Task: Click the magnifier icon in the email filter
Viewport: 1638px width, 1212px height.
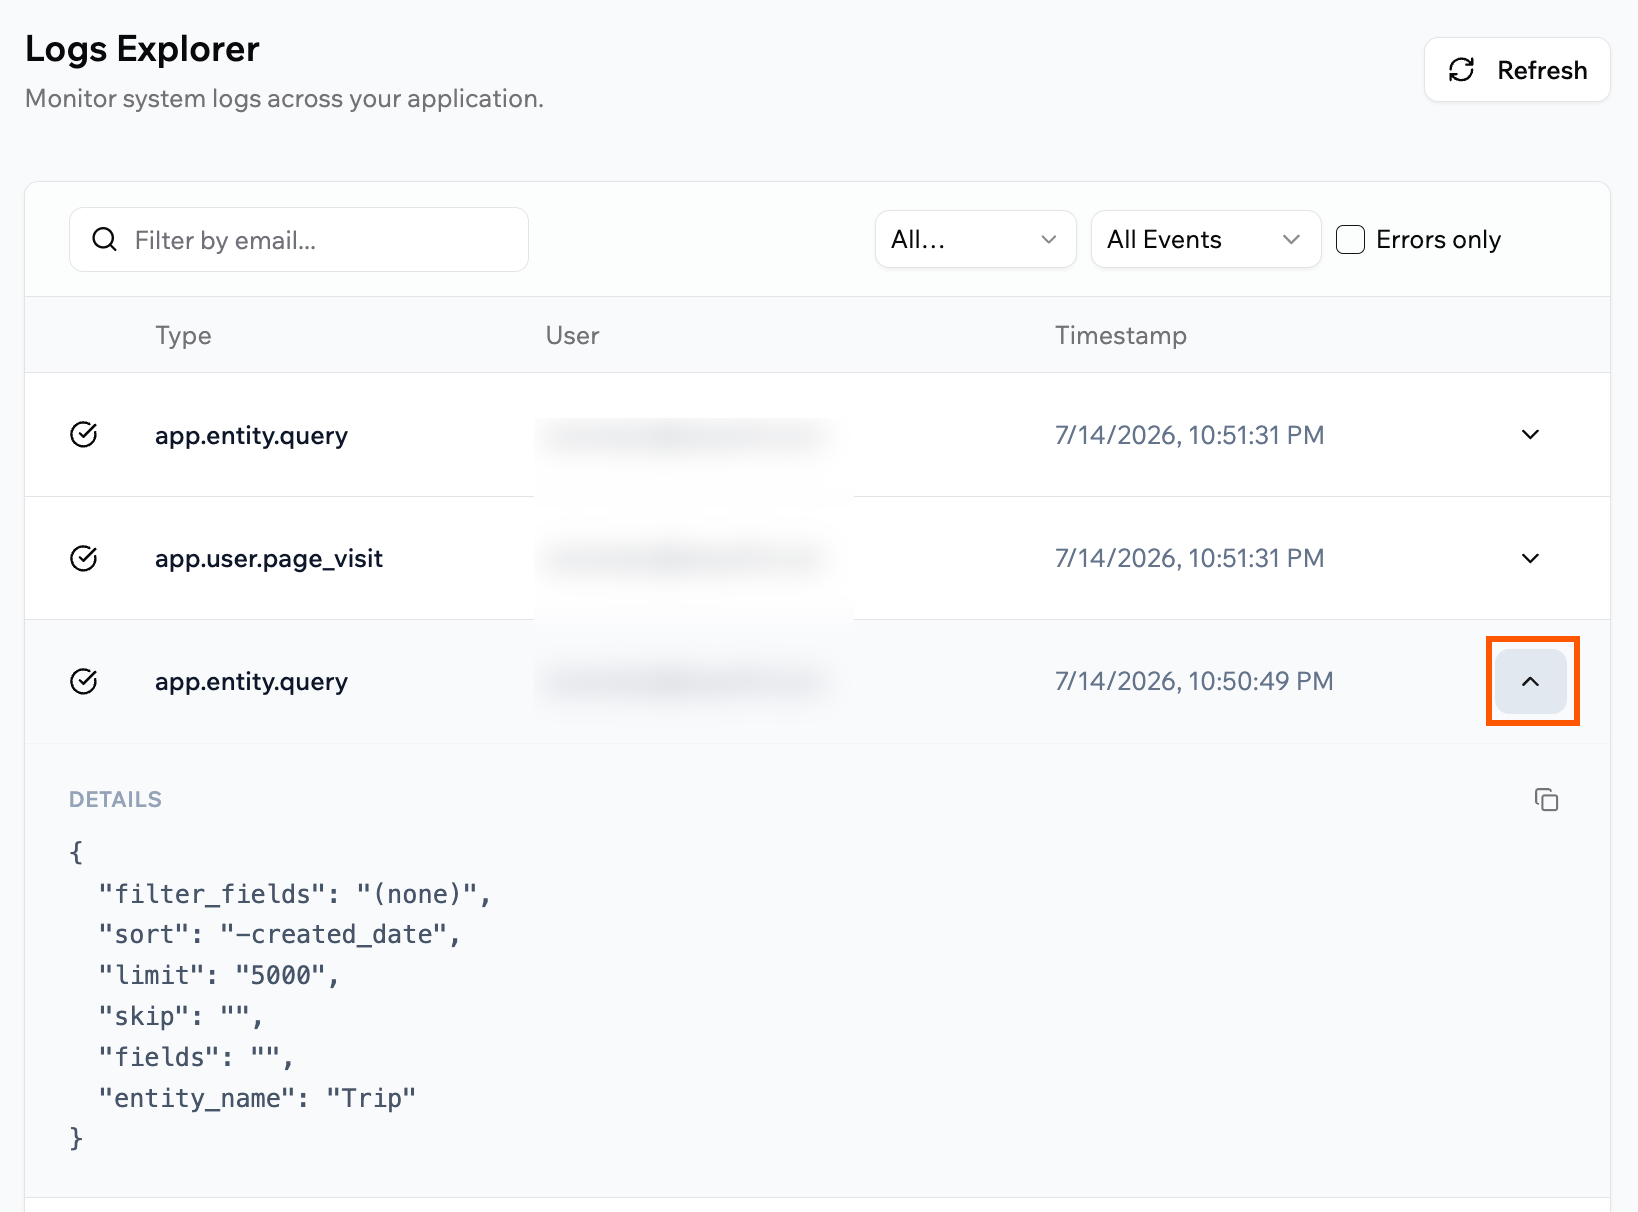Action: pyautogui.click(x=104, y=239)
